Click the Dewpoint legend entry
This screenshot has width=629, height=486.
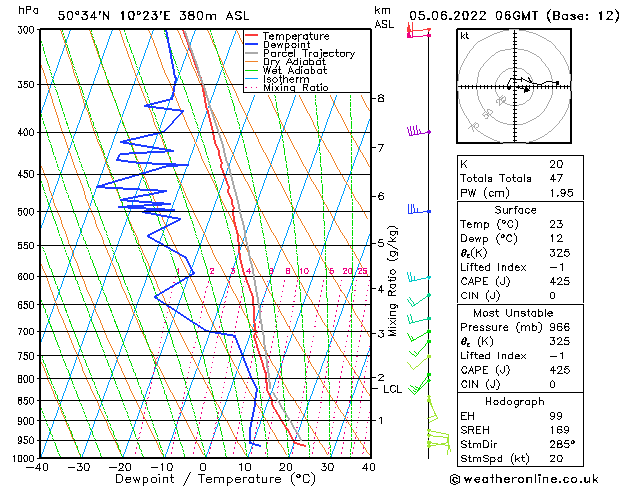[x=286, y=45]
